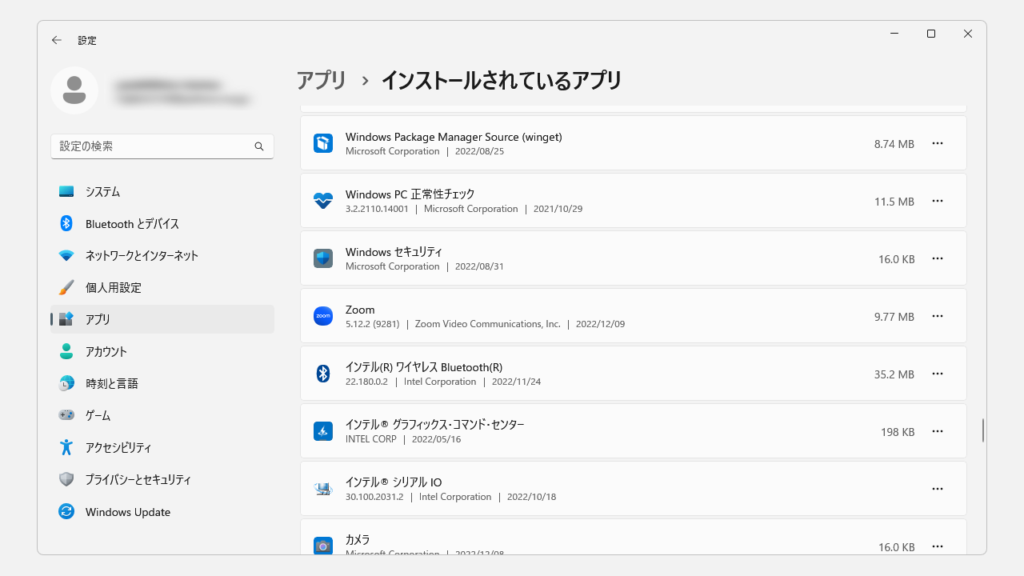
Task: Open more options for Zoom
Action: coord(937,316)
